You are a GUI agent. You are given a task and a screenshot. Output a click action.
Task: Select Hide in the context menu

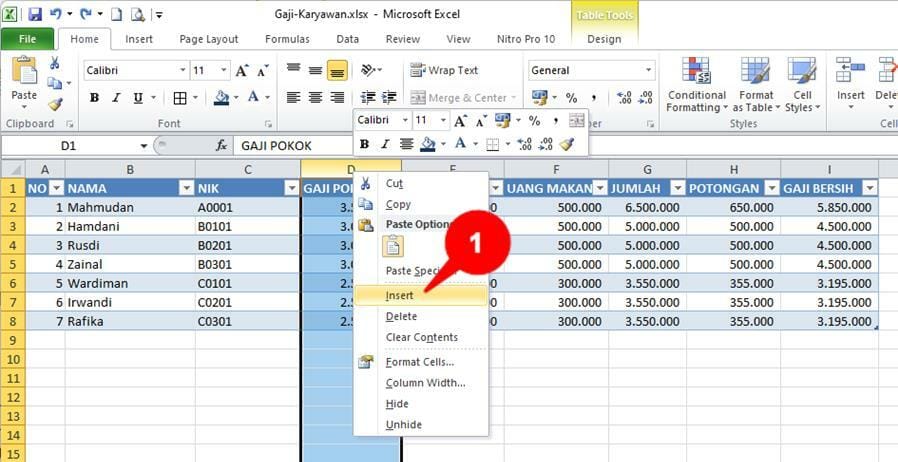coord(397,403)
